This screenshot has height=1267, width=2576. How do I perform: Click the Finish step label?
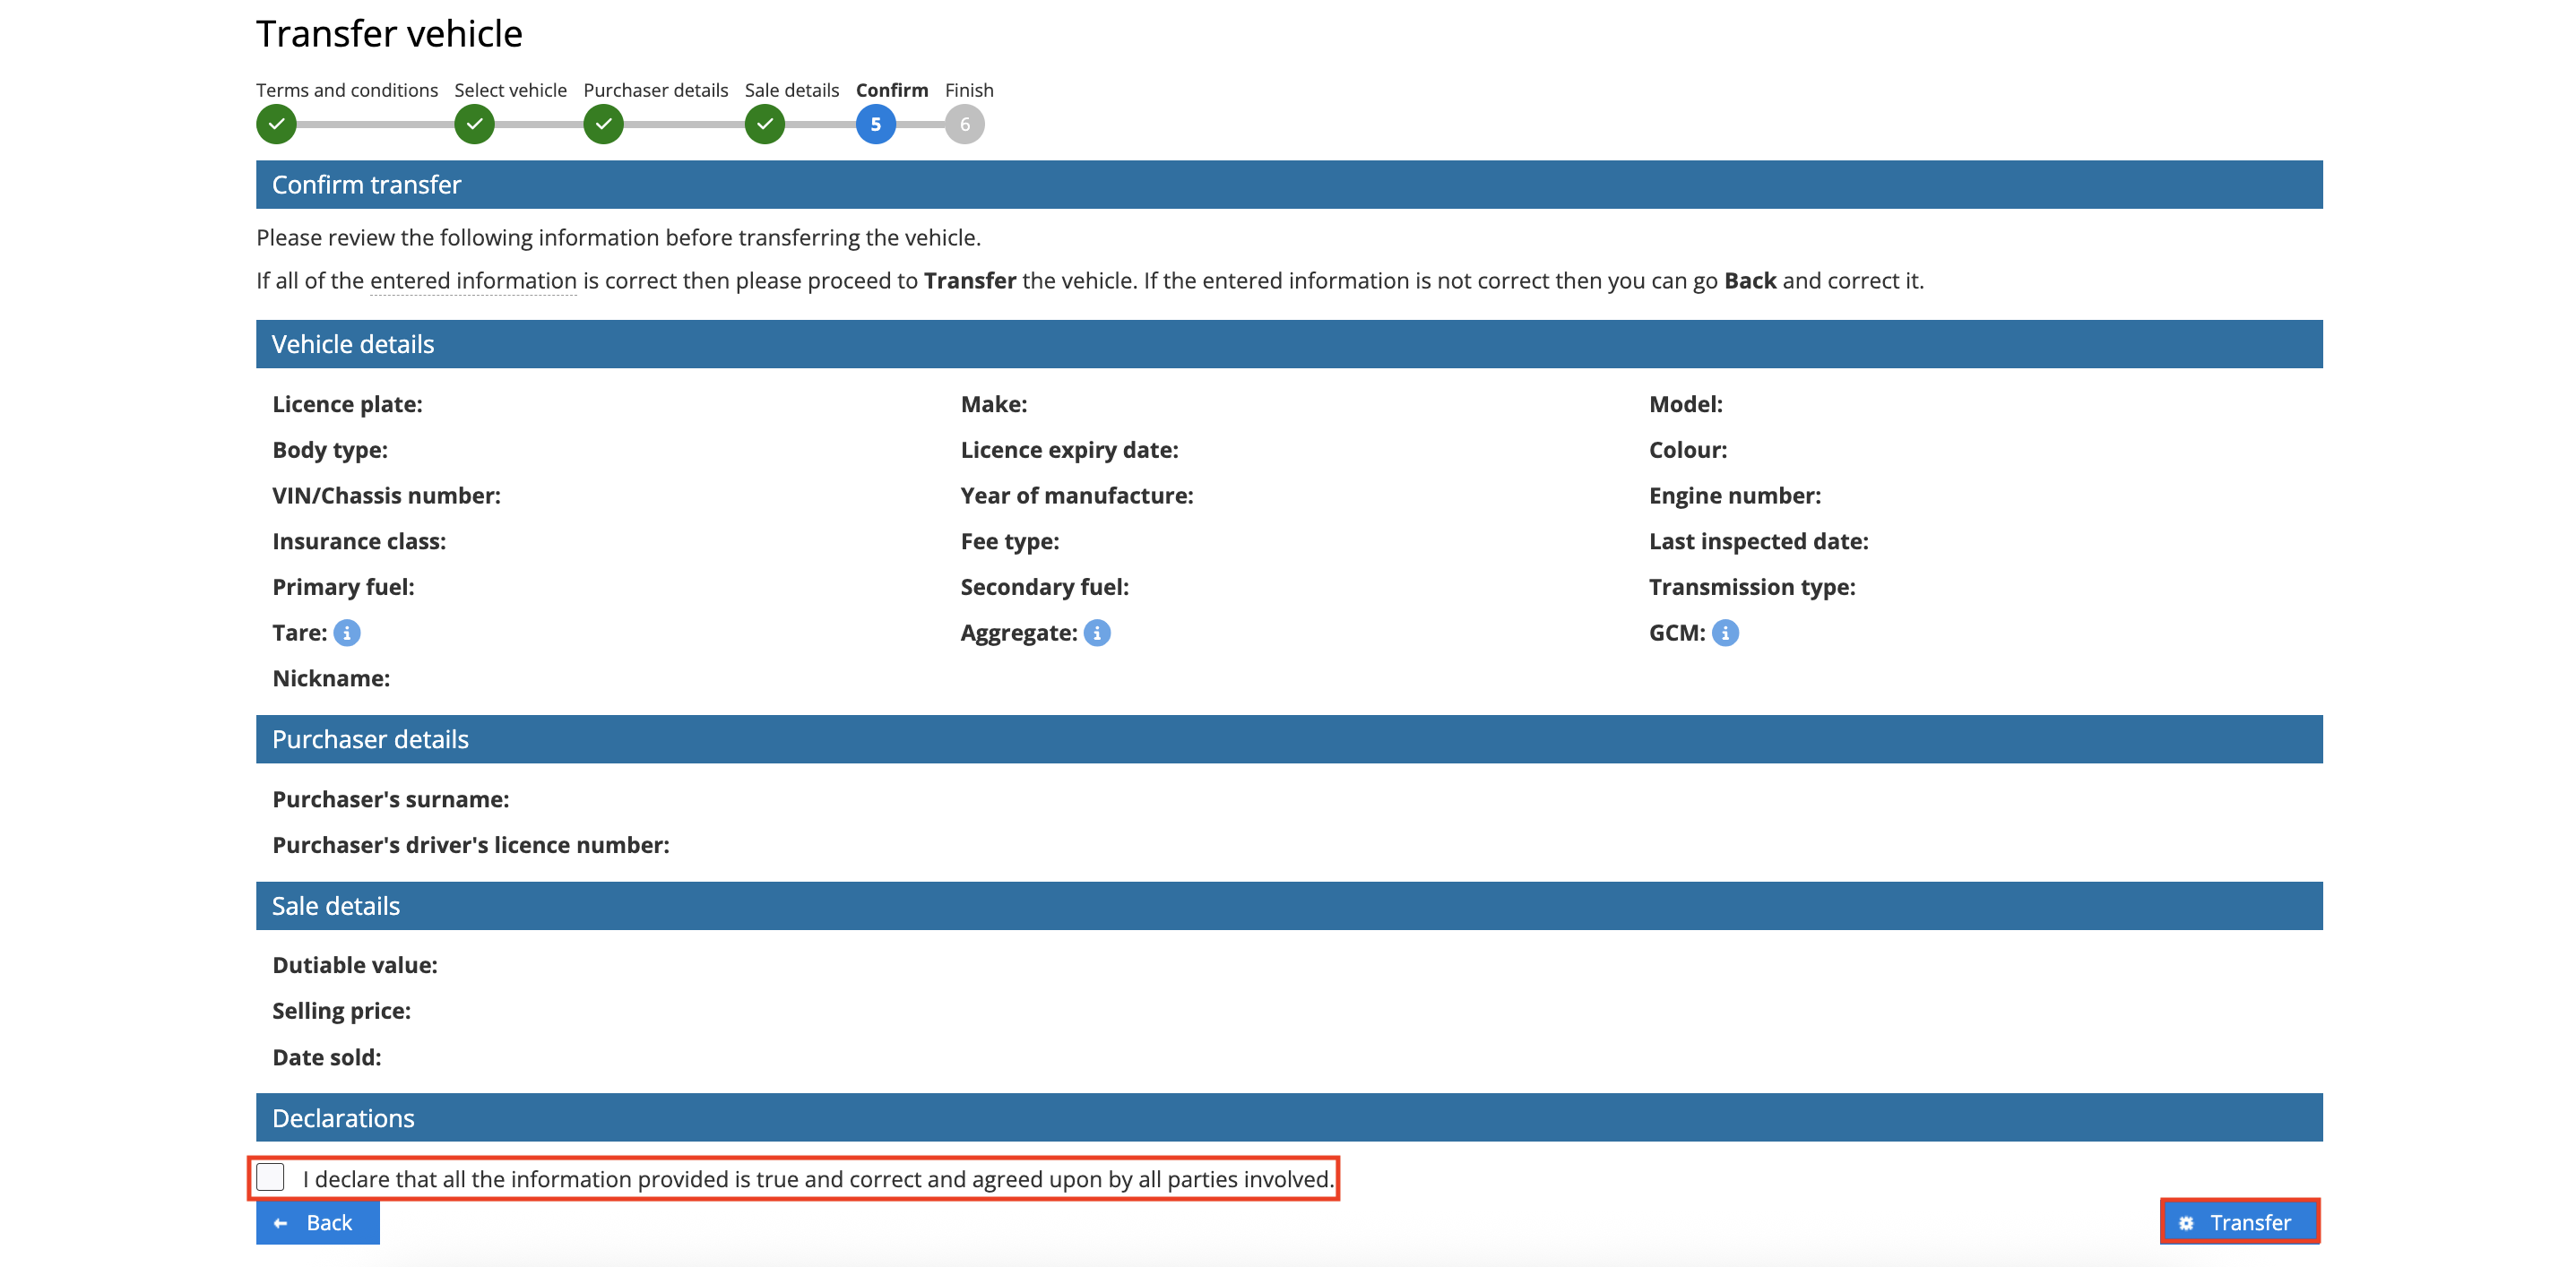[x=968, y=90]
